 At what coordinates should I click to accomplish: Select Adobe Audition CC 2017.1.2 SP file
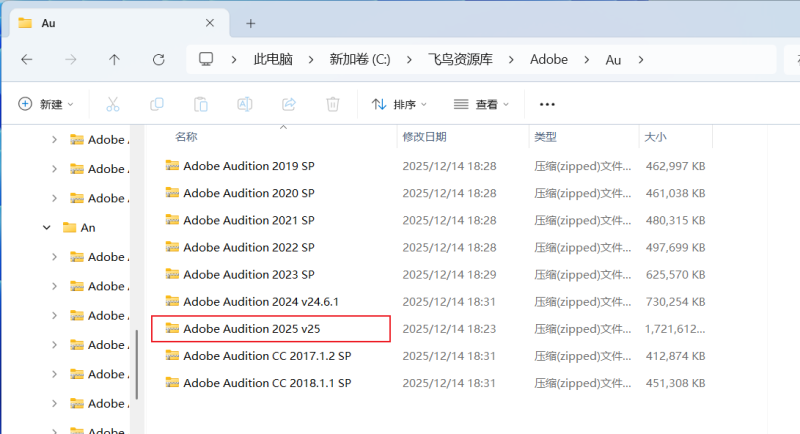(267, 355)
